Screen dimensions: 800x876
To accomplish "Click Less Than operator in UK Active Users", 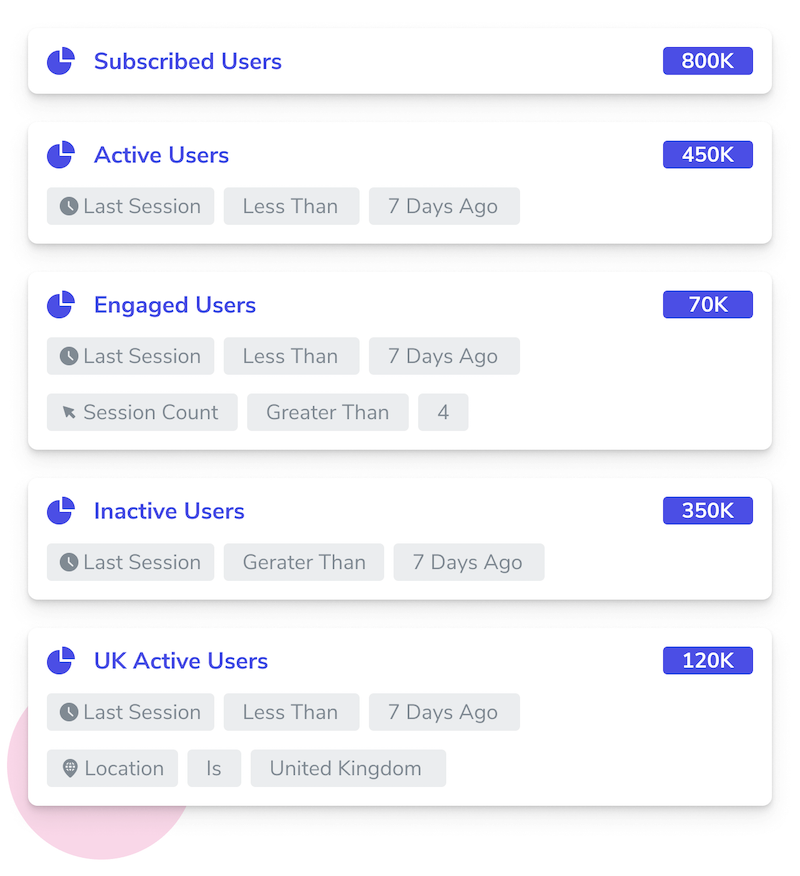I will click(x=291, y=712).
